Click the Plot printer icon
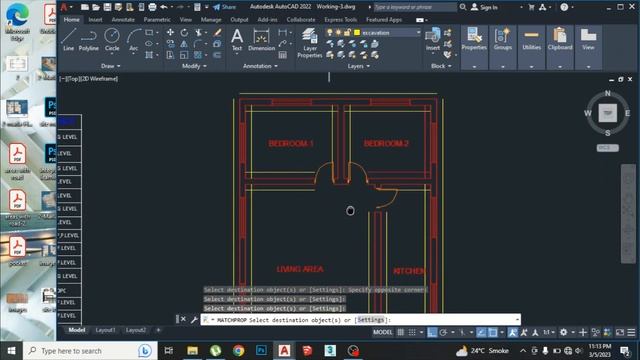 point(152,7)
